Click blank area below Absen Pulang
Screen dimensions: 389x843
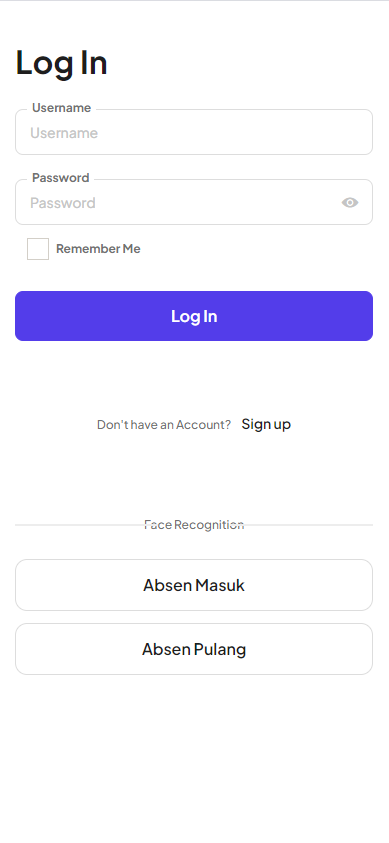coord(194,758)
